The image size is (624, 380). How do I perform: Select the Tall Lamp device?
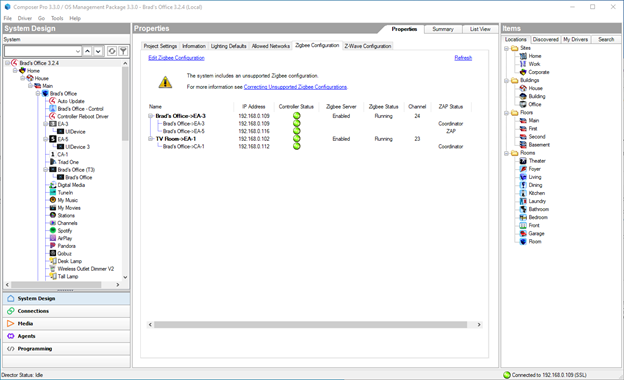click(x=68, y=276)
